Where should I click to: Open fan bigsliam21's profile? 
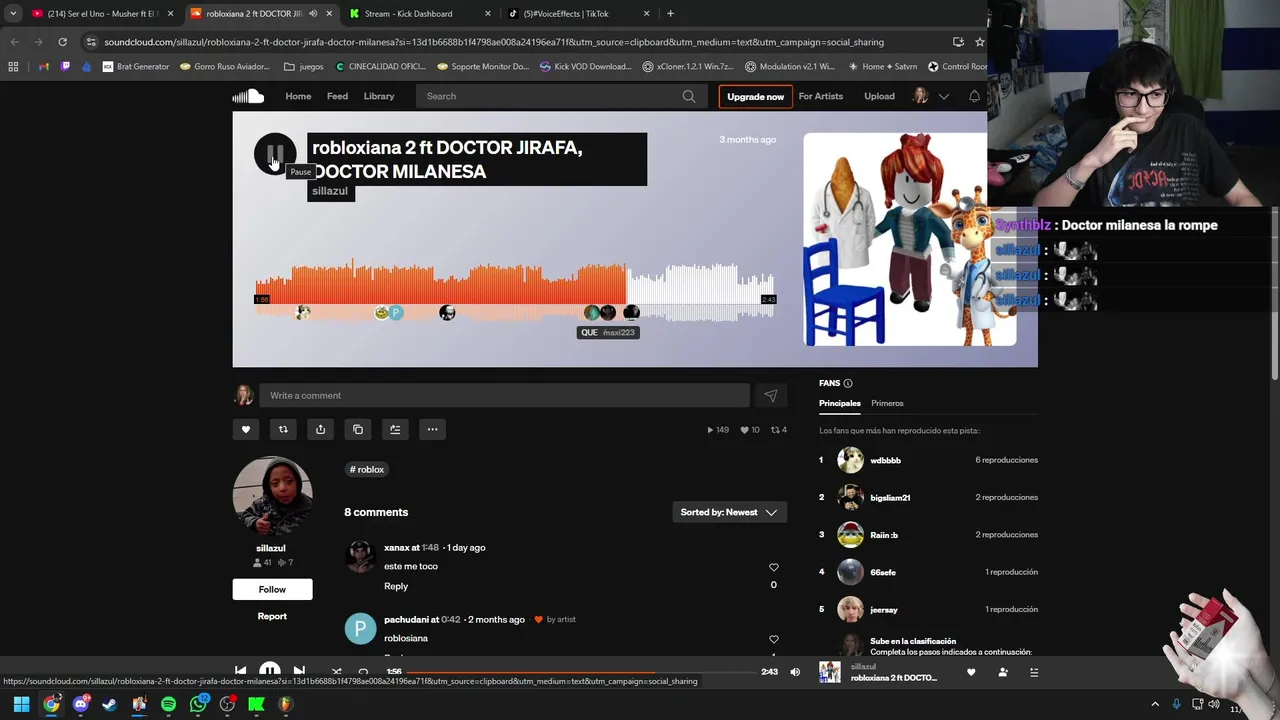pyautogui.click(x=890, y=497)
